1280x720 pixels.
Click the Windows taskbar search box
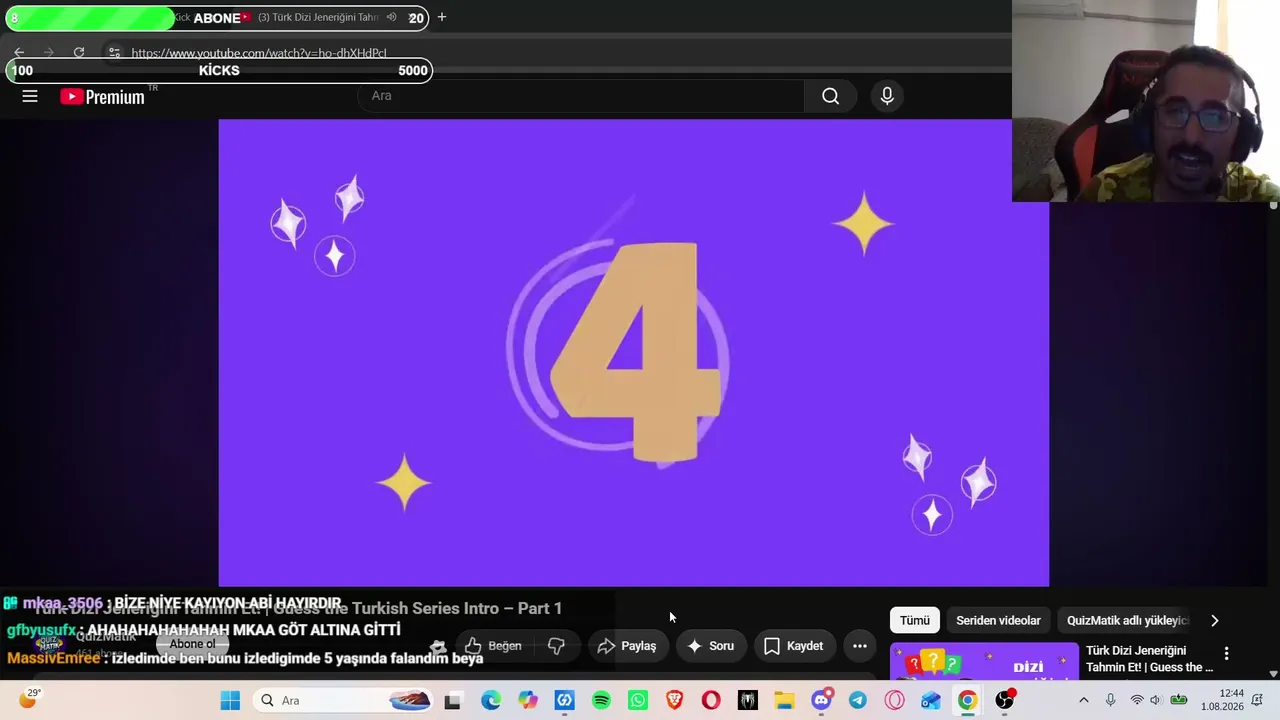point(345,700)
